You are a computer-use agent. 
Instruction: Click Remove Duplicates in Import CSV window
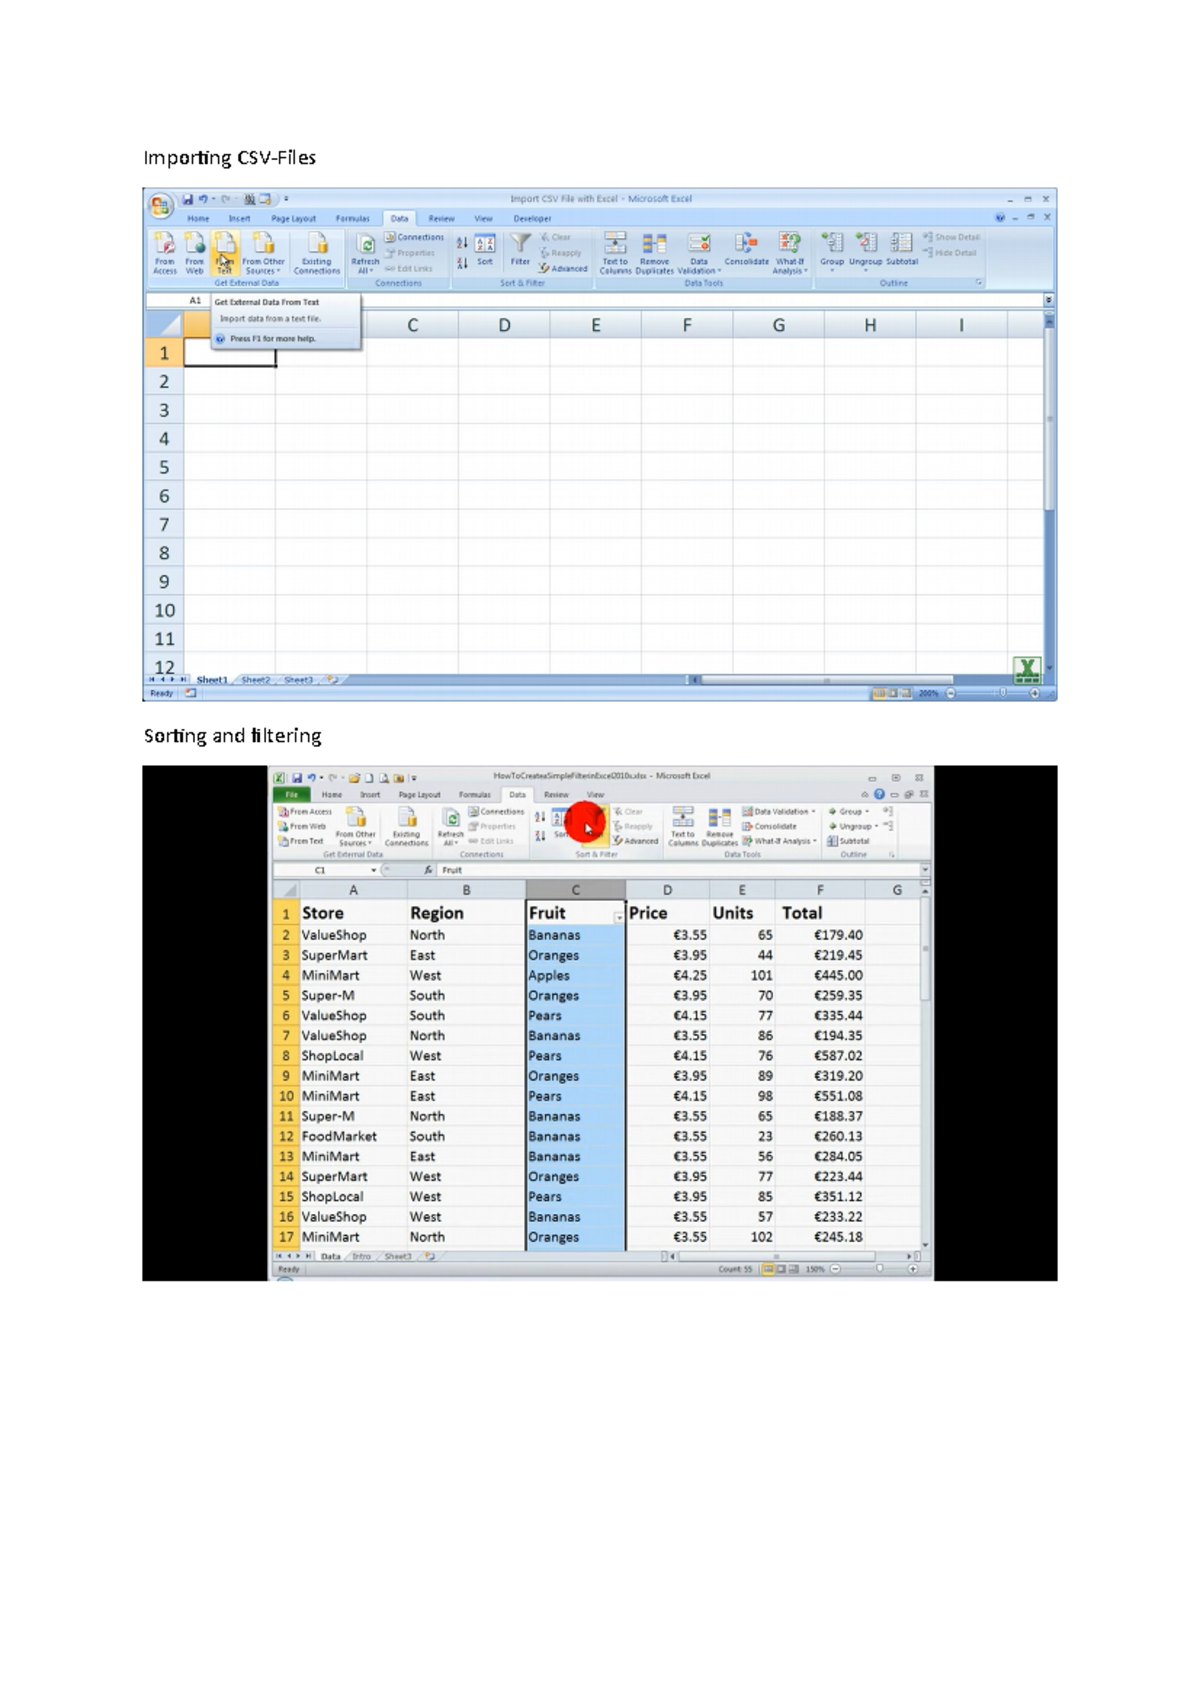654,252
